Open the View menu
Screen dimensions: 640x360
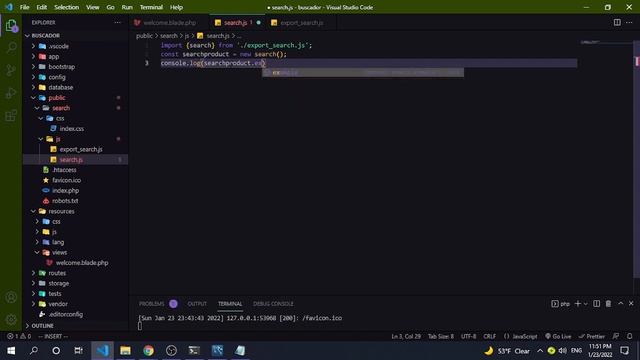93,7
